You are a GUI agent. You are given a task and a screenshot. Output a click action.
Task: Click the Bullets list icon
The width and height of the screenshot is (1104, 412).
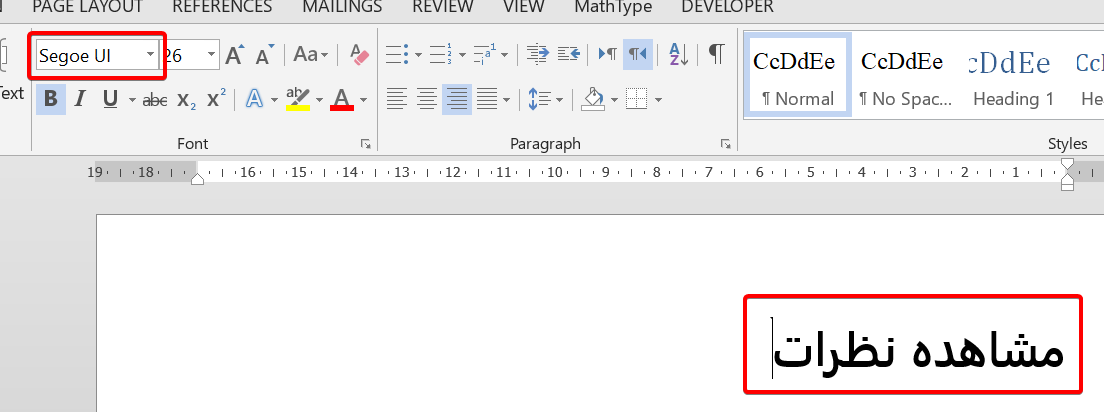click(x=396, y=54)
